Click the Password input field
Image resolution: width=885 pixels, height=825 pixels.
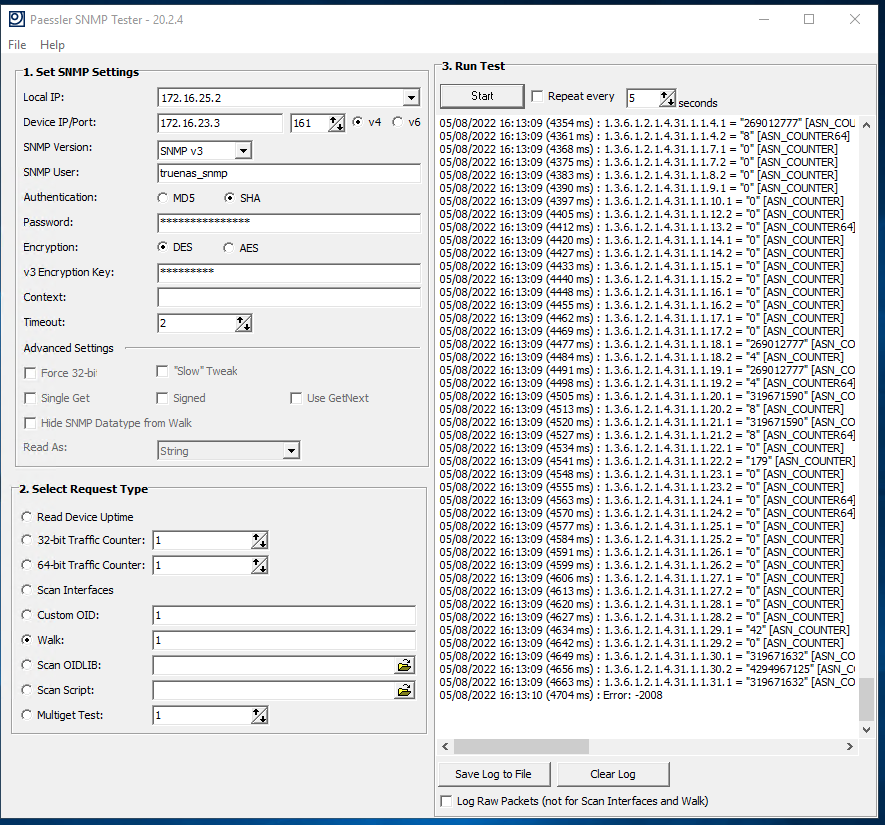289,222
